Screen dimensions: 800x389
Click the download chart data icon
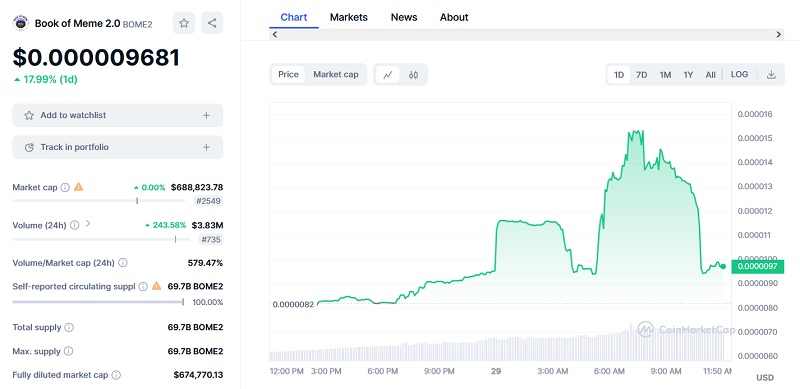point(771,75)
